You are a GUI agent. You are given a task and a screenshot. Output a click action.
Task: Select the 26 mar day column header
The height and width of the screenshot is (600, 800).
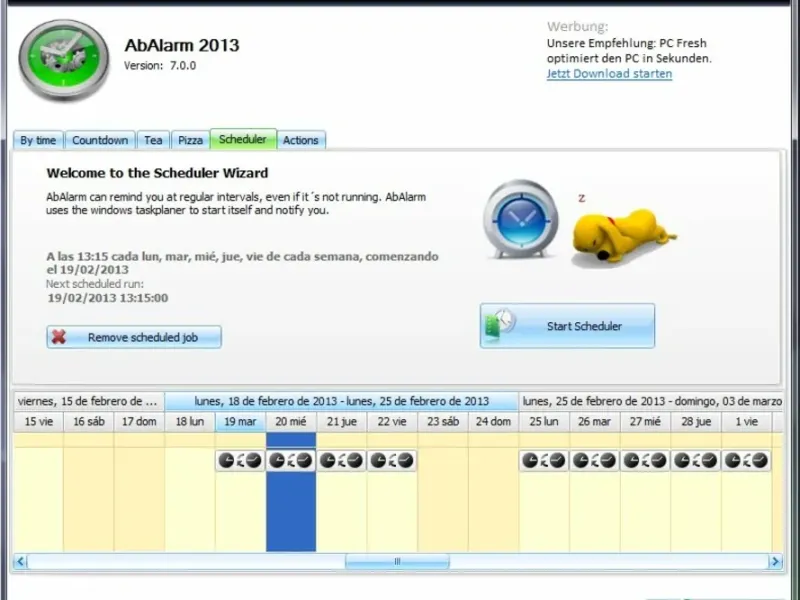(594, 422)
